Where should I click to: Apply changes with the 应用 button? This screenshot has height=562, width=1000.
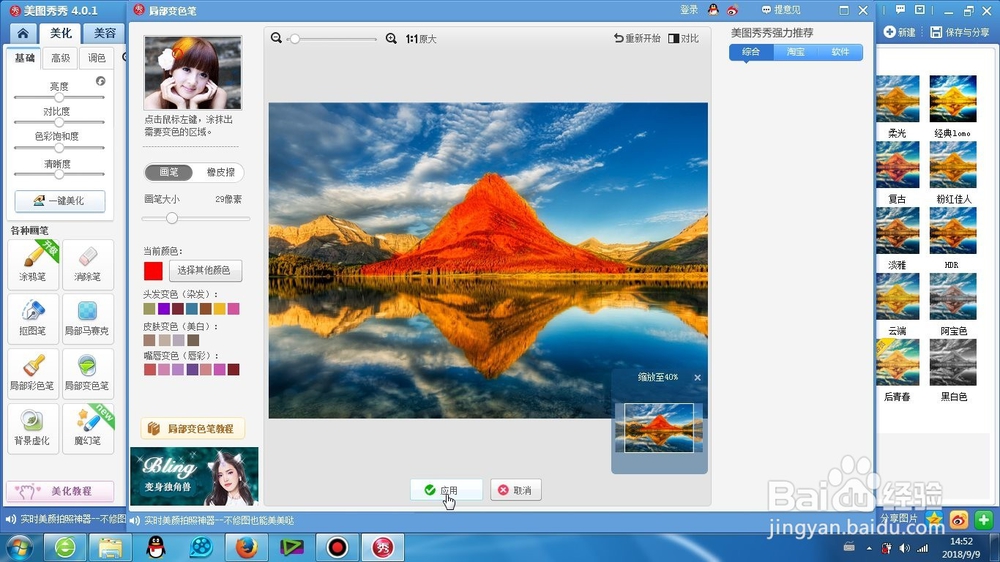coord(446,490)
